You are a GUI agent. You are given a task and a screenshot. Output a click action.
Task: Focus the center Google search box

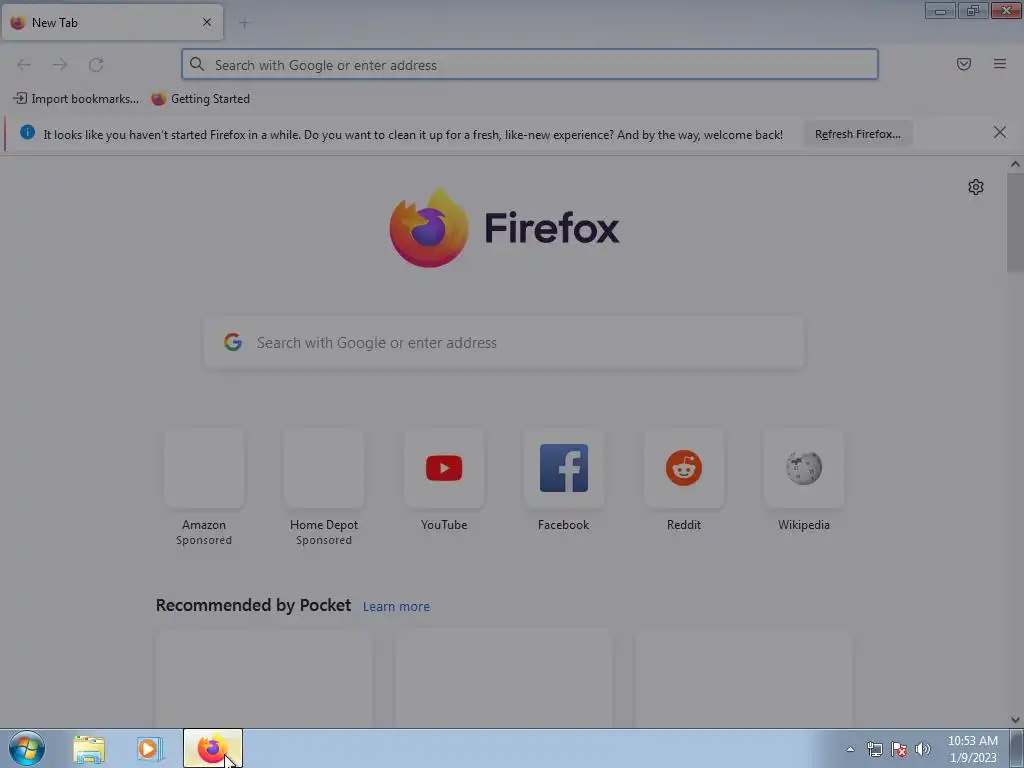[x=504, y=343]
